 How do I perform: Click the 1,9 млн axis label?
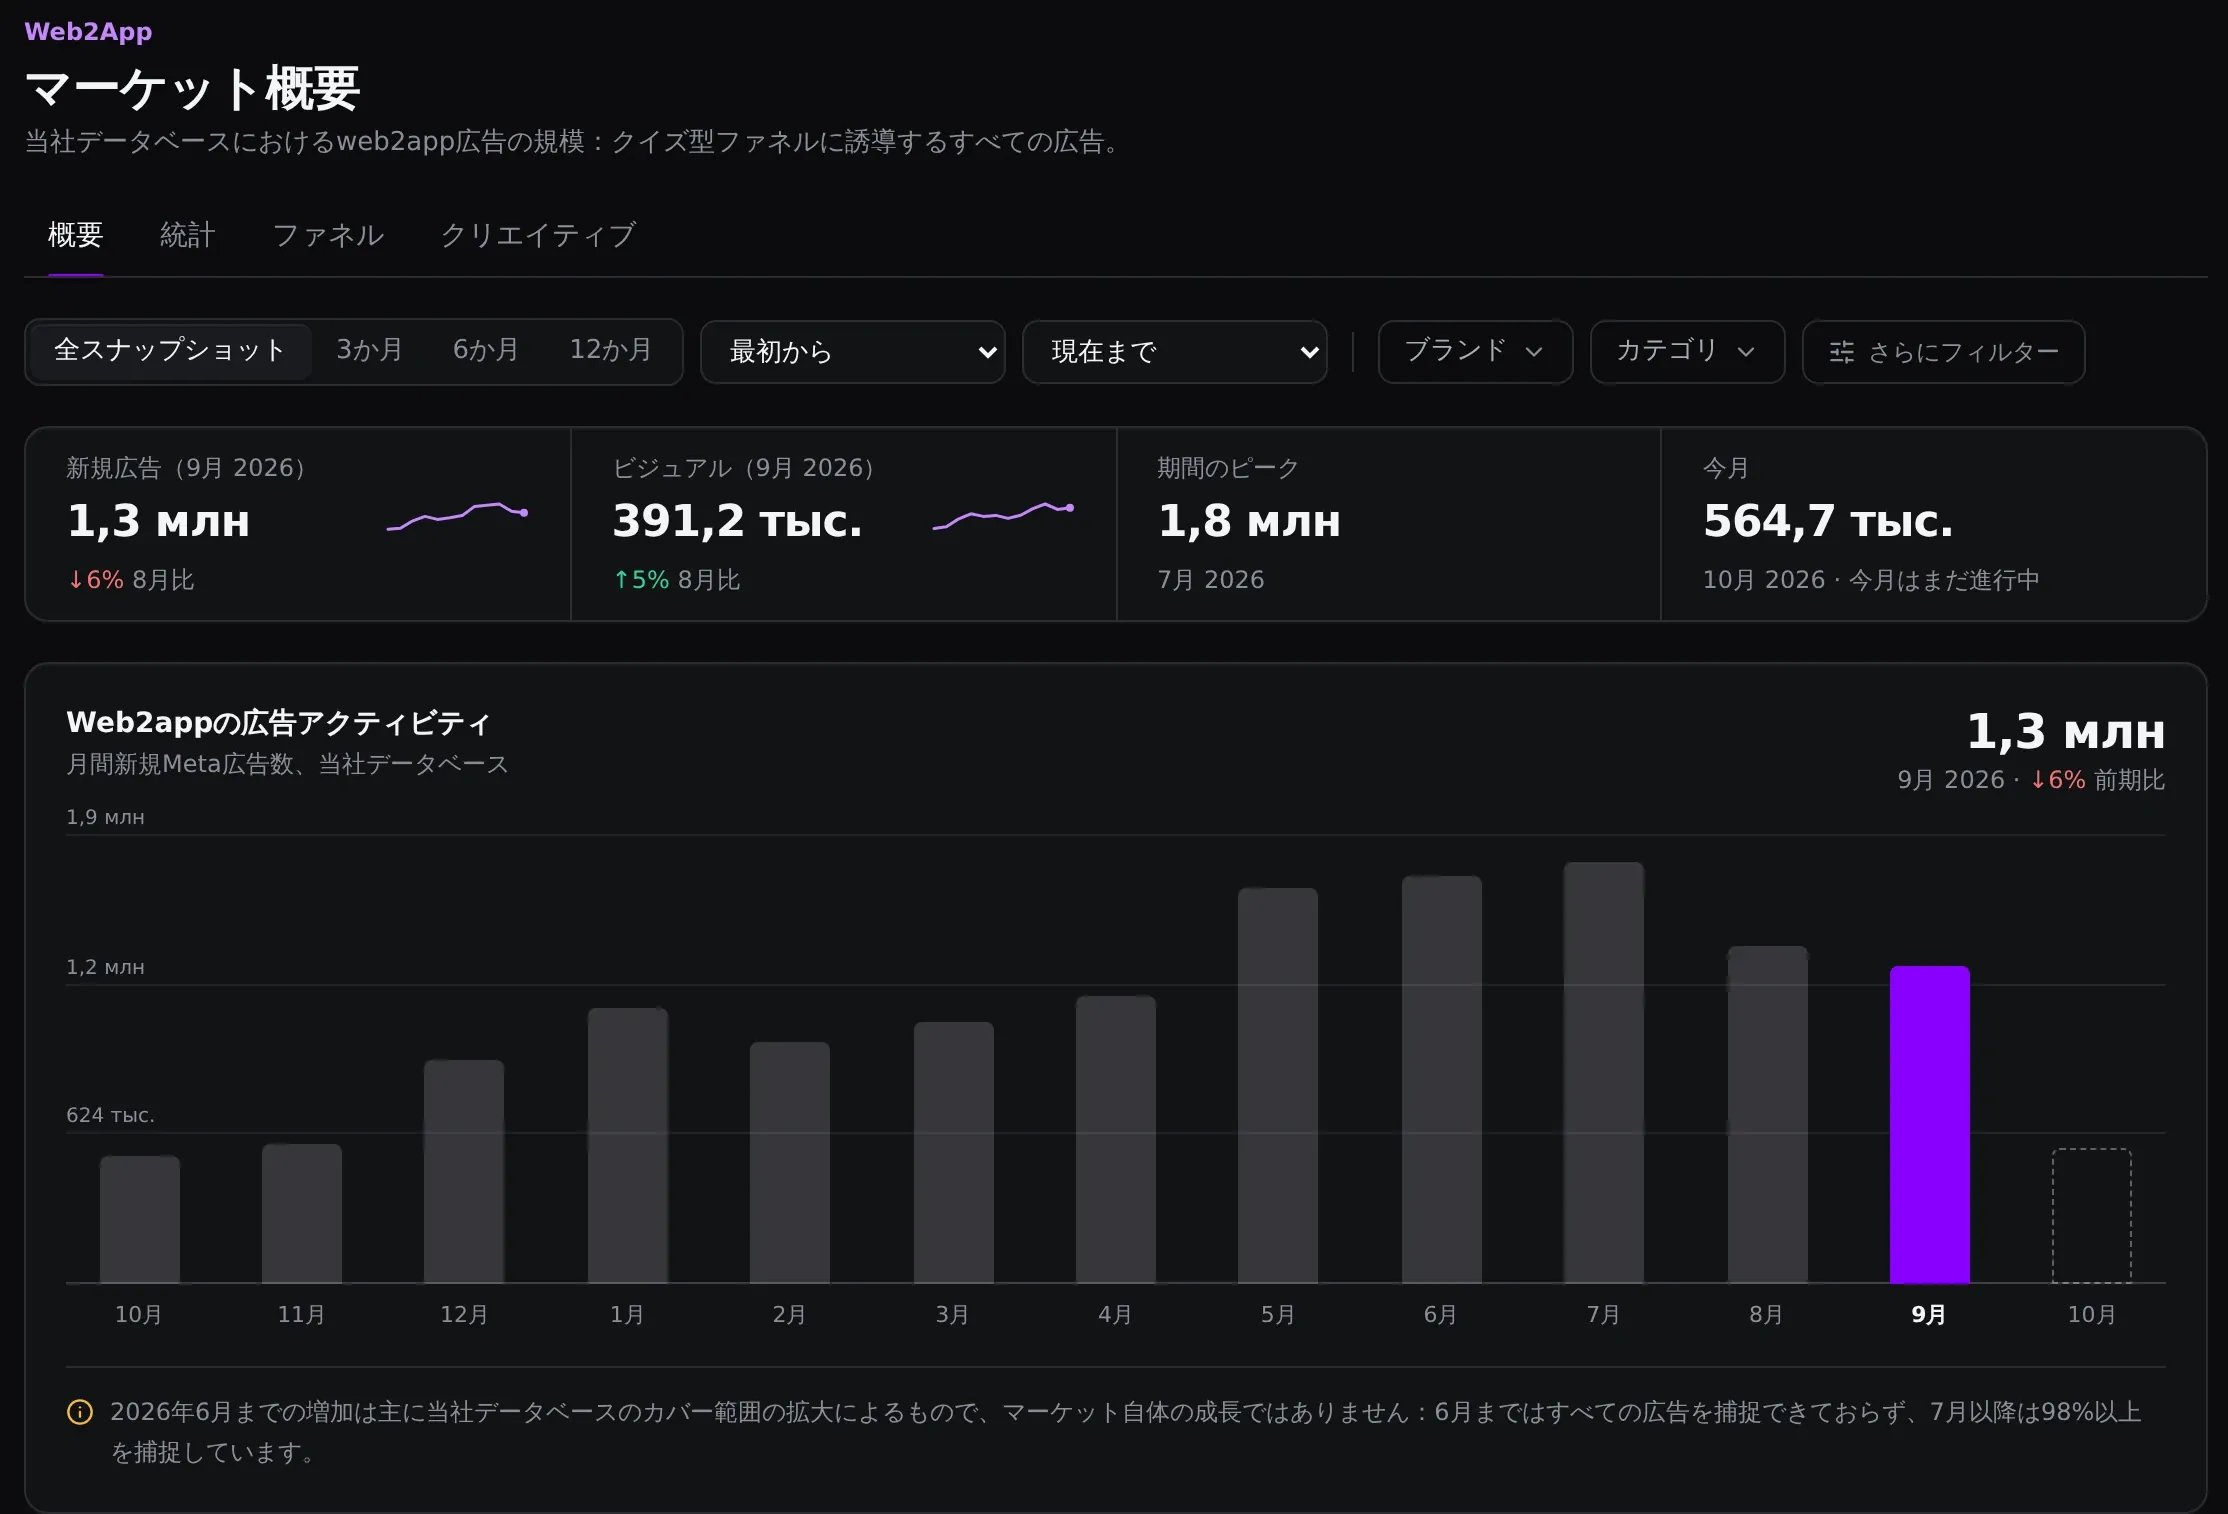105,817
